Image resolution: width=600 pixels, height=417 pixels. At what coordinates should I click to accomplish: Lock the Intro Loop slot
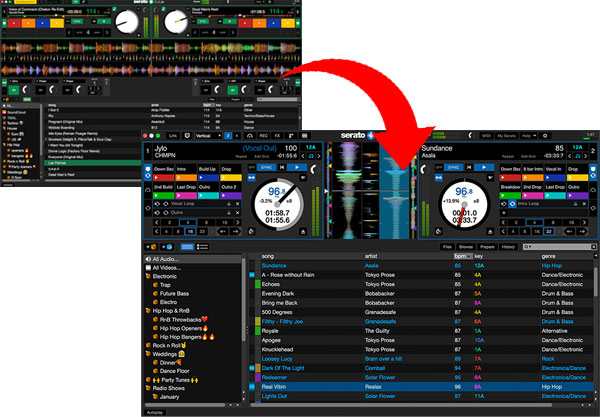point(576,204)
